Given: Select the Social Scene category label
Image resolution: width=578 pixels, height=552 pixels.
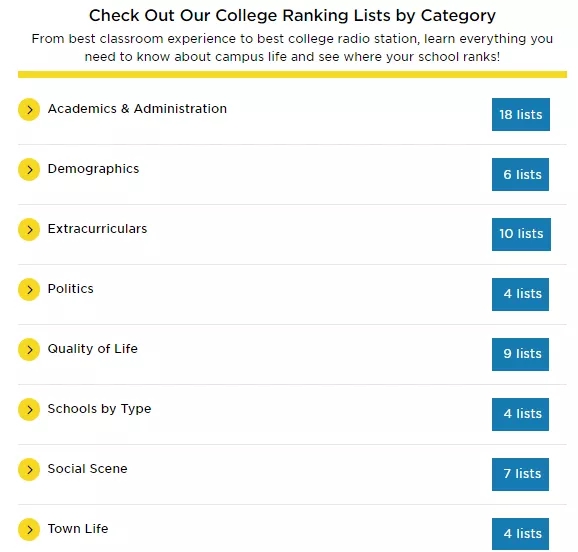Looking at the screenshot, I should 87,469.
